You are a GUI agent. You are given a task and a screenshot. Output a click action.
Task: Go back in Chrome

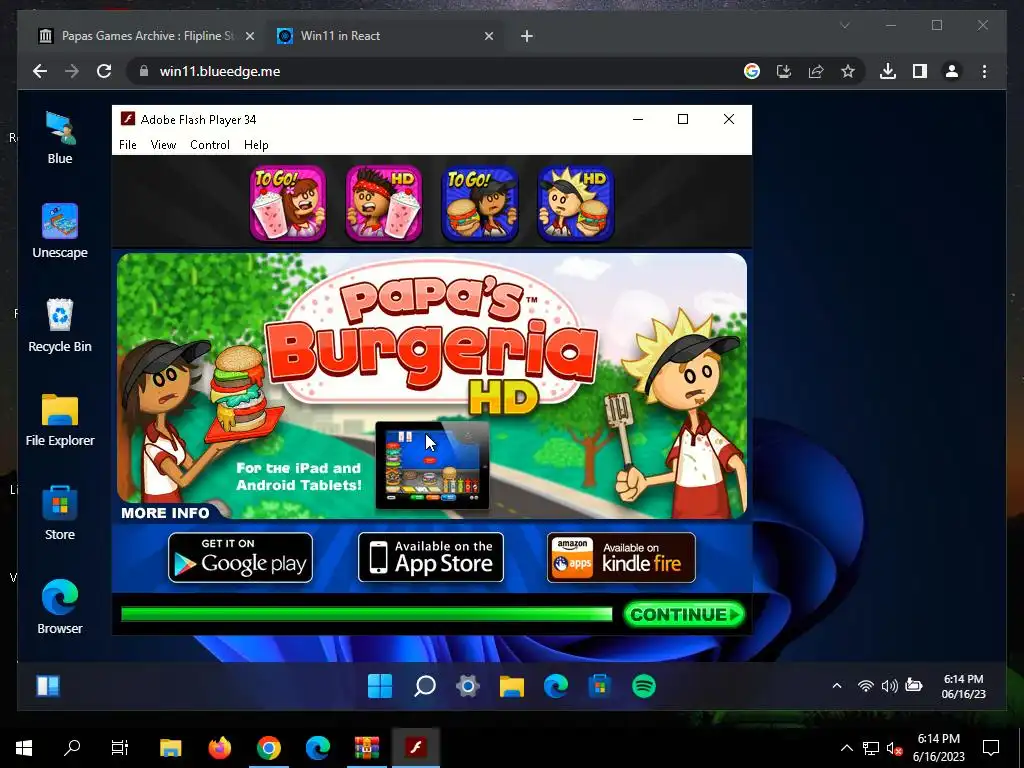(x=40, y=71)
